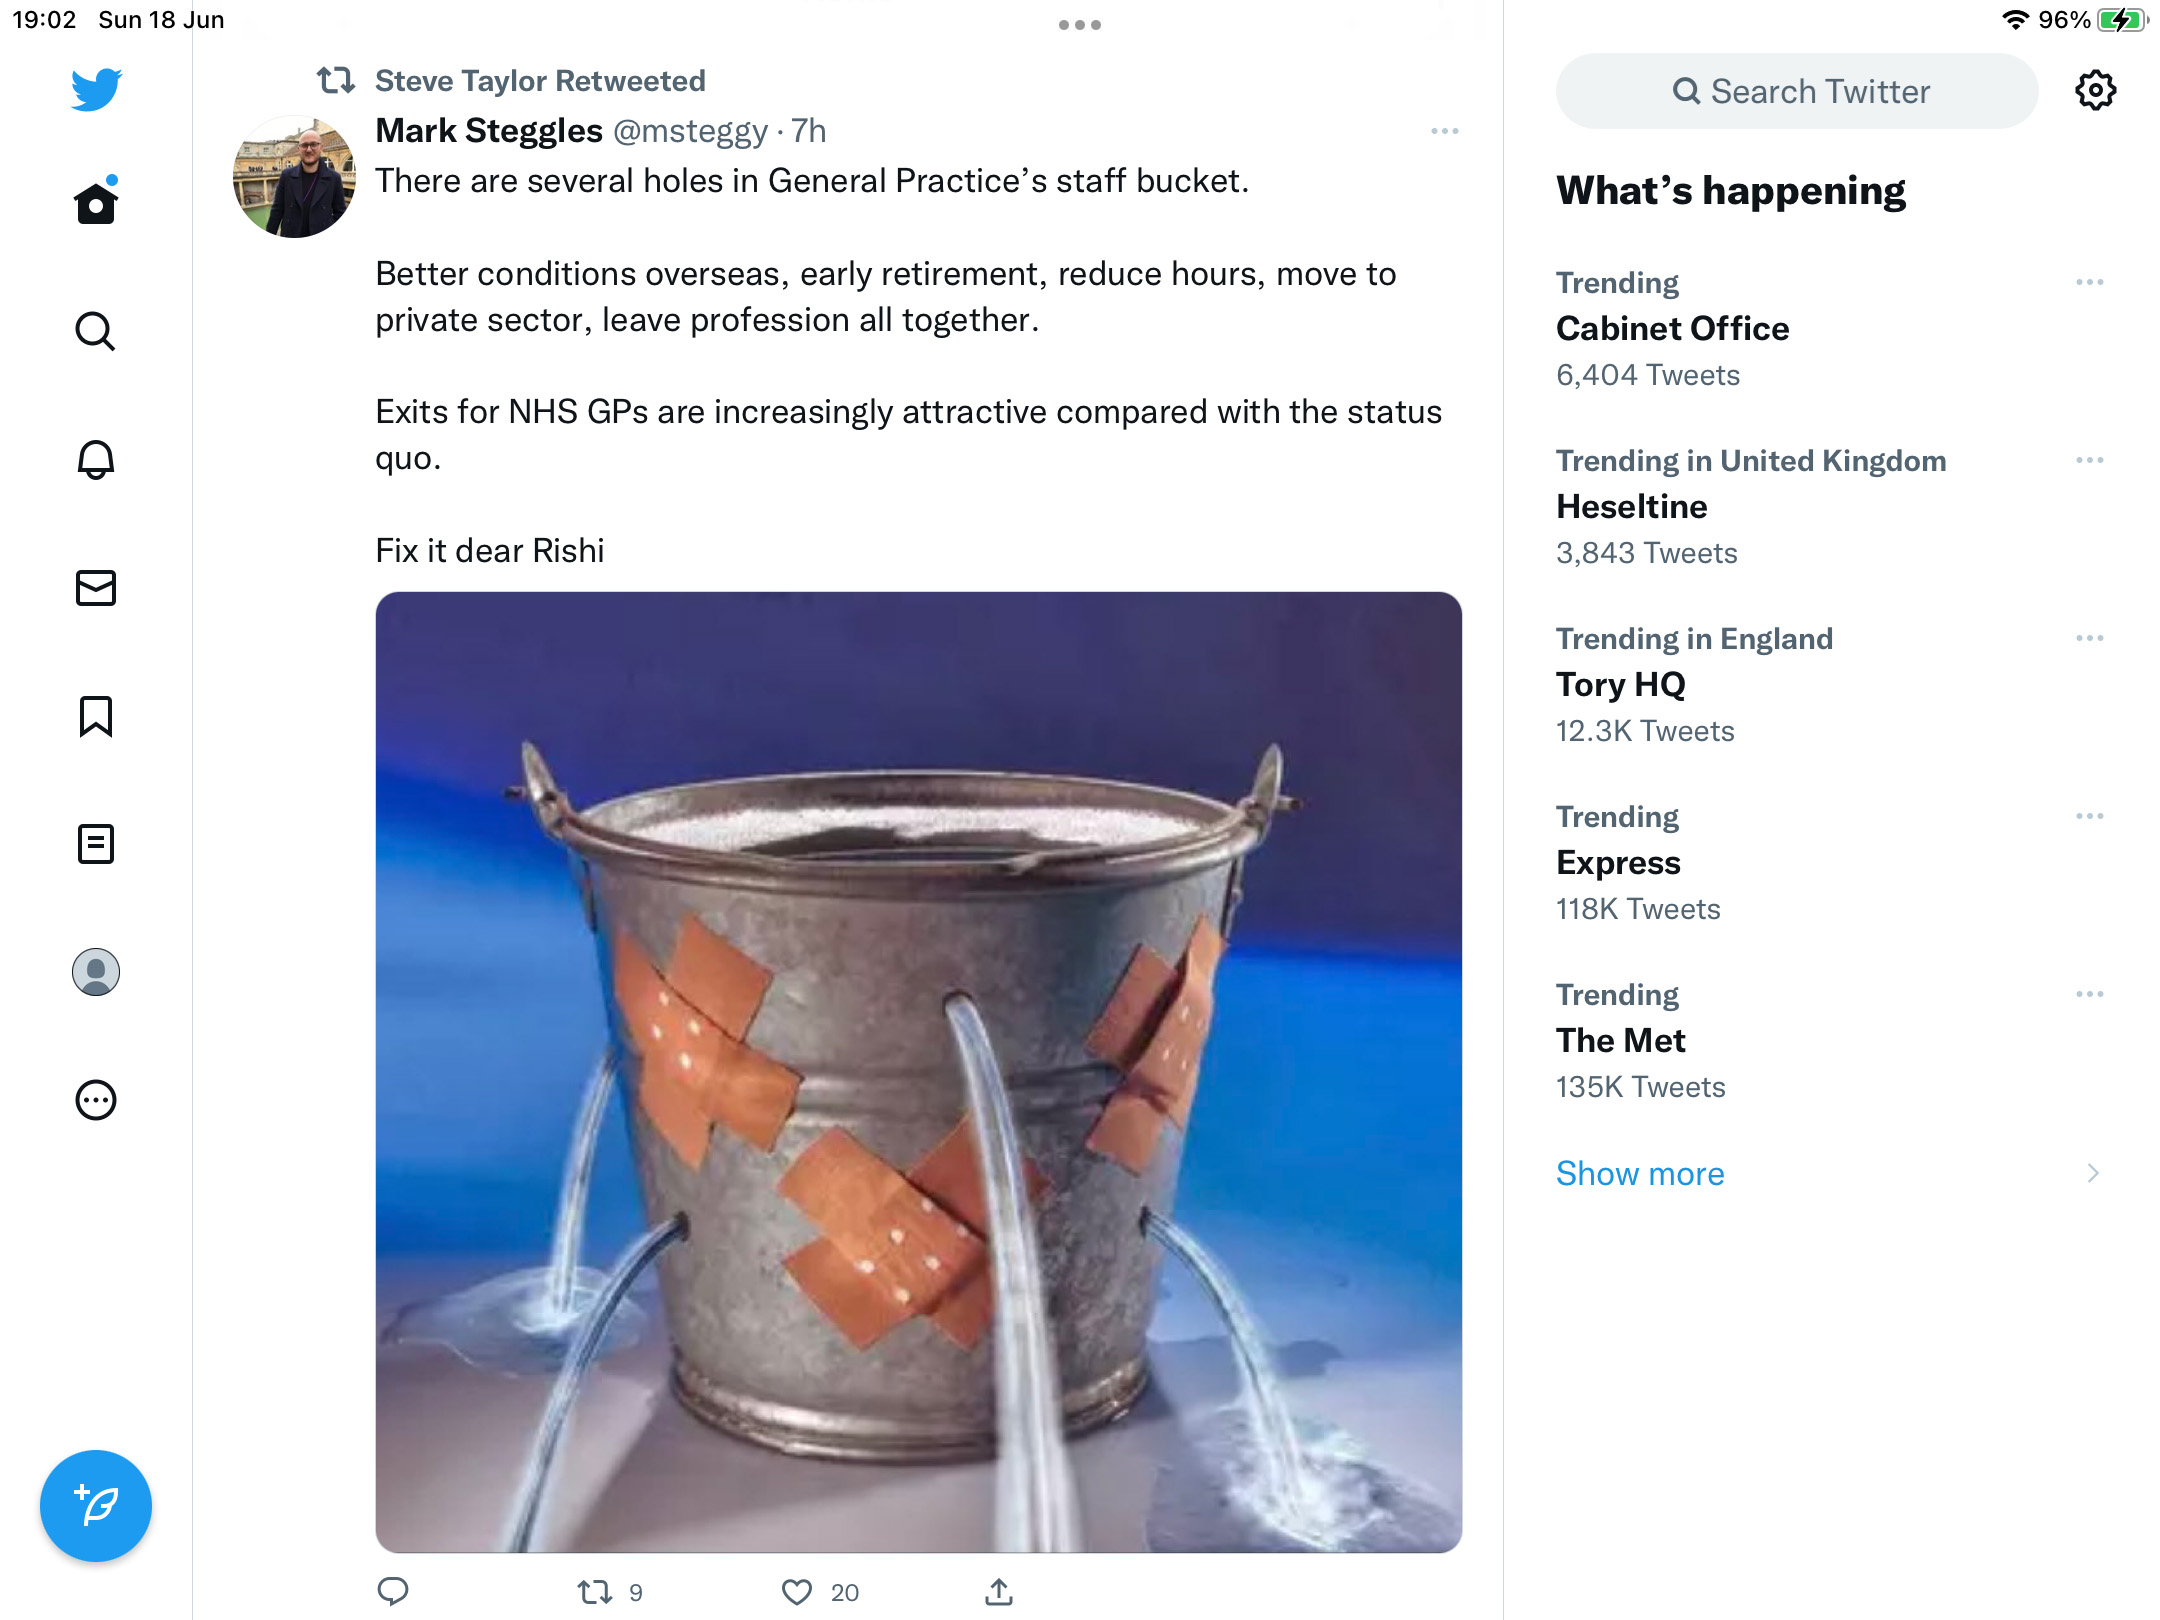Screen dimensions: 2160x1620
Task: Open Lists icon in sidebar
Action: coord(96,844)
